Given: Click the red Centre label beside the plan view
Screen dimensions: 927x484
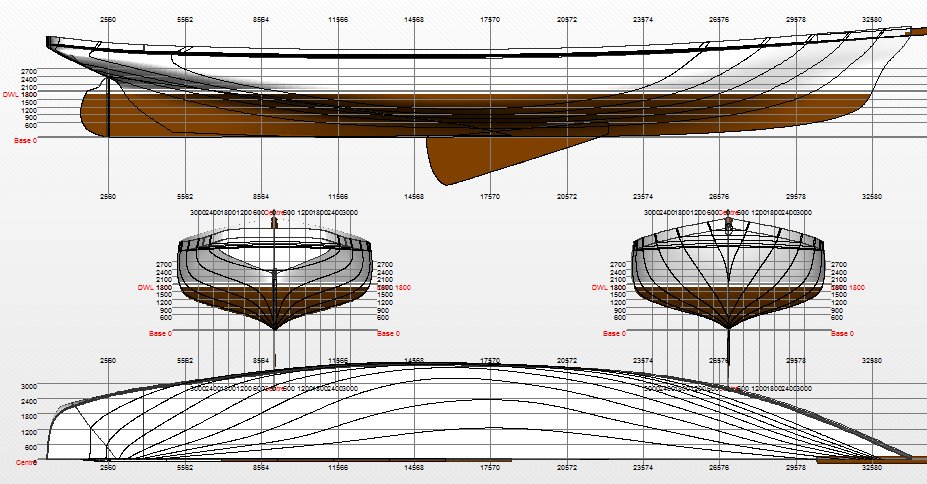Looking at the screenshot, I should pos(26,463).
